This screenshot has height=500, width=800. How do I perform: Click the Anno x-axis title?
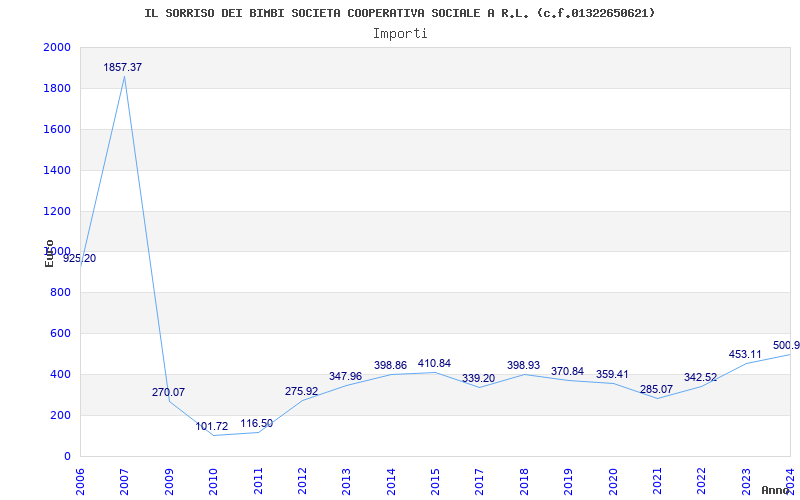coord(776,490)
